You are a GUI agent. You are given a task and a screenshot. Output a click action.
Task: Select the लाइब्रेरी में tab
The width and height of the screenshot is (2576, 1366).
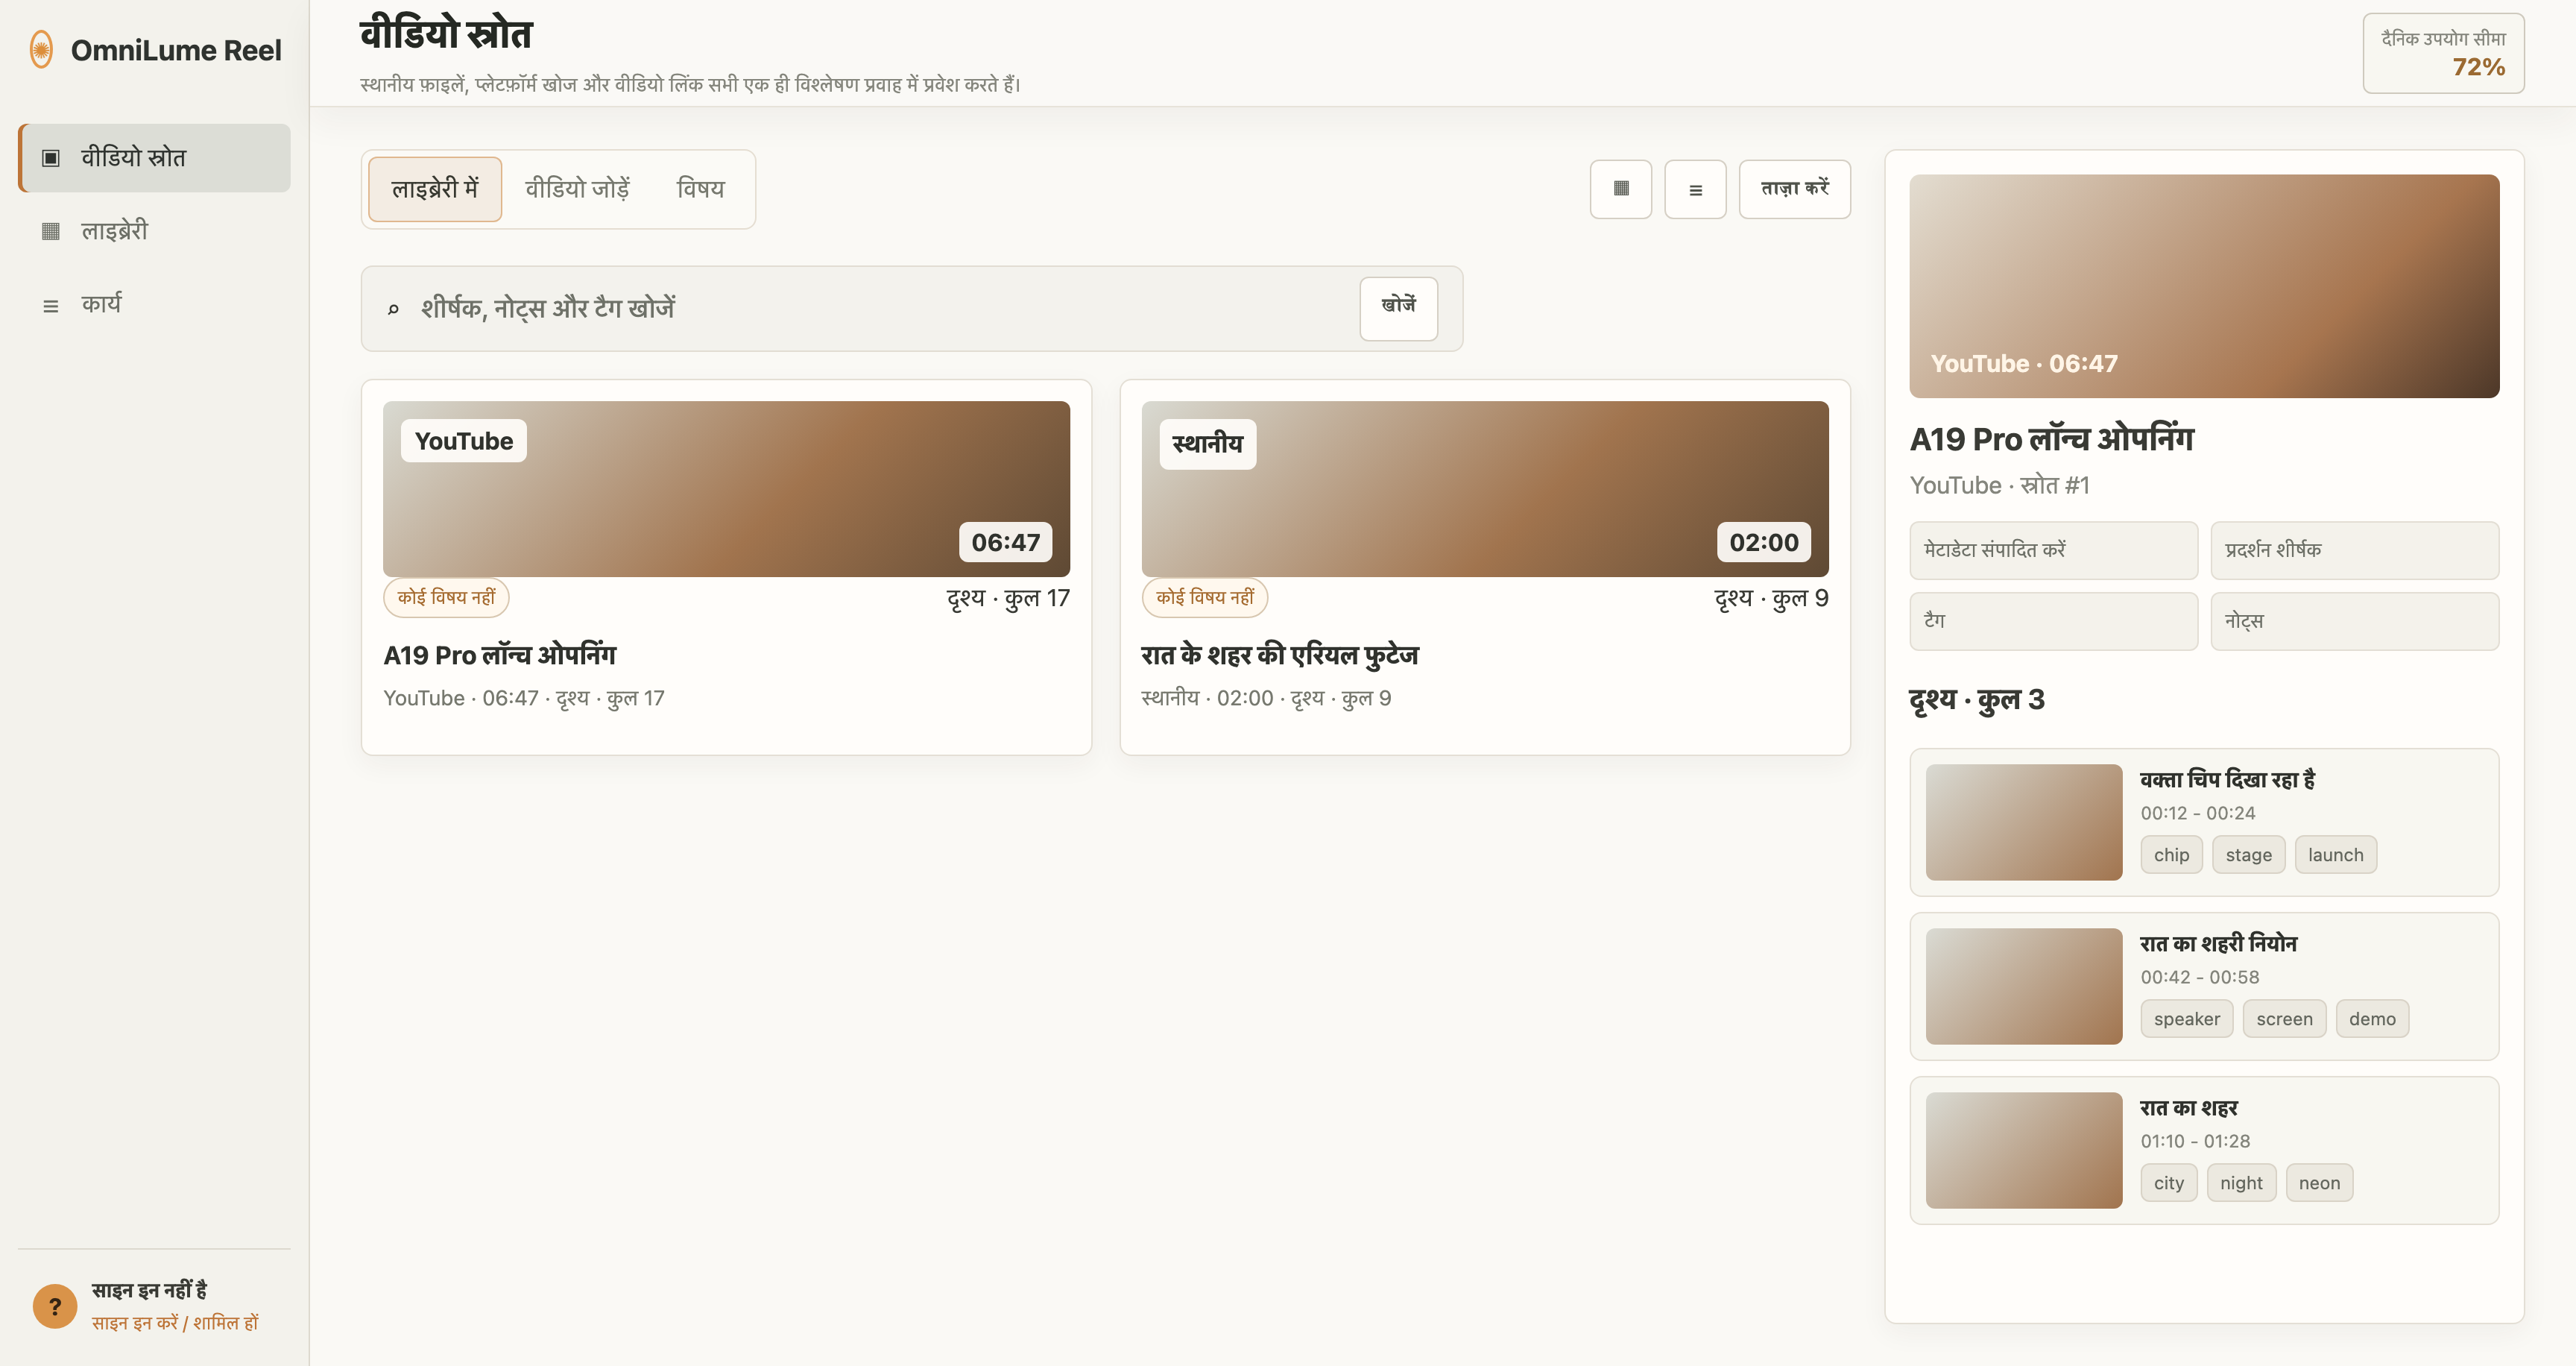[435, 189]
